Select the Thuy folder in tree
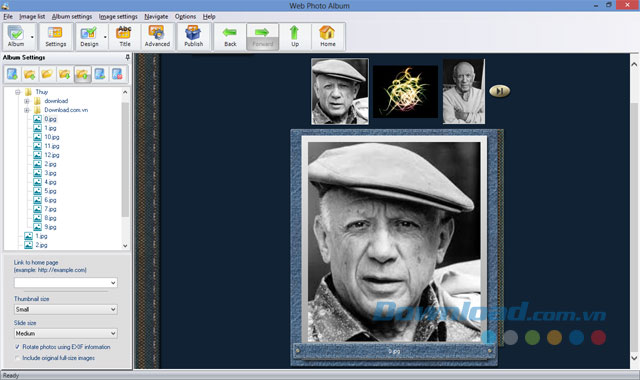Image resolution: width=640 pixels, height=380 pixels. (41, 92)
